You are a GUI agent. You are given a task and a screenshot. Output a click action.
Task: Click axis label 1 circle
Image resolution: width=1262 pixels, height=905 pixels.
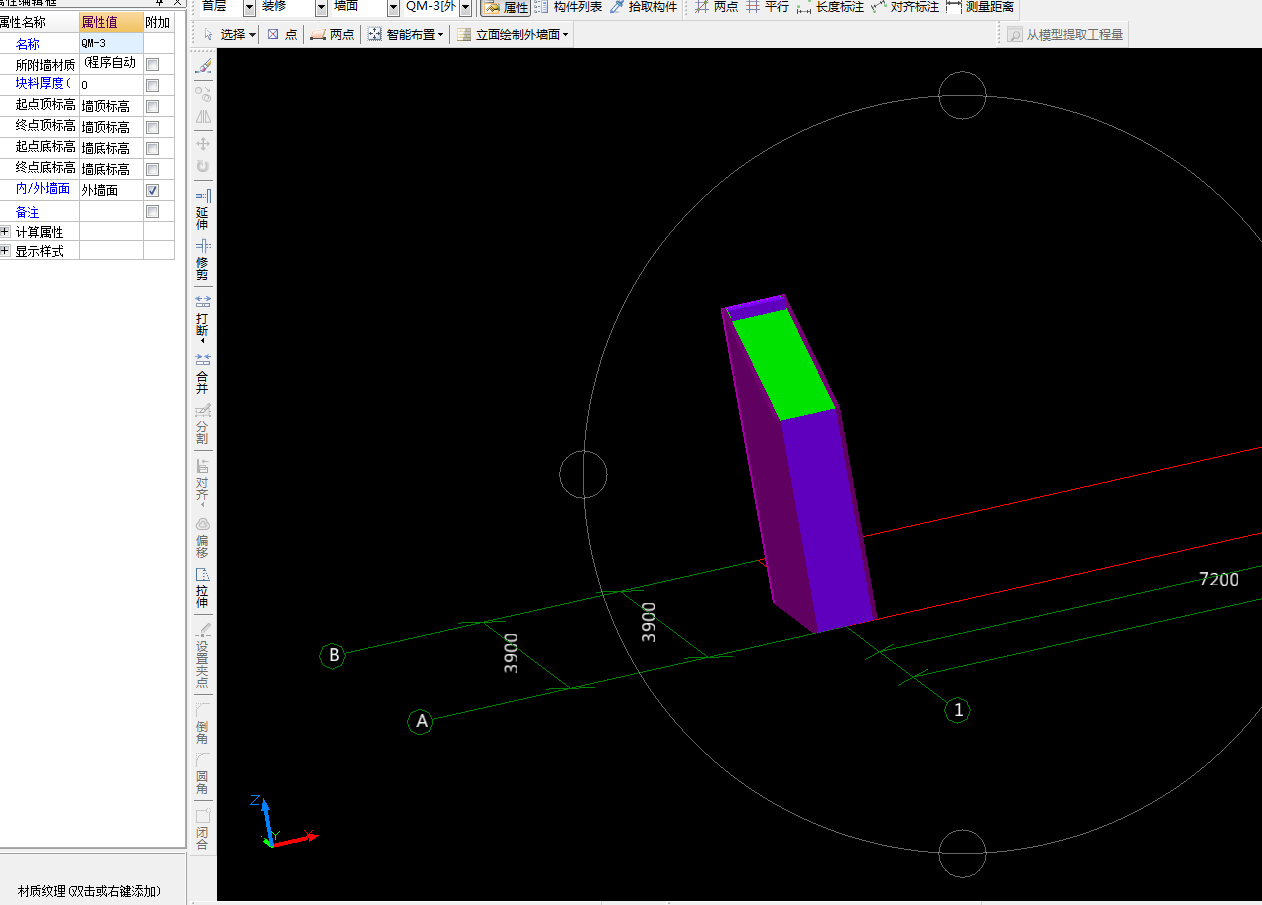(959, 710)
